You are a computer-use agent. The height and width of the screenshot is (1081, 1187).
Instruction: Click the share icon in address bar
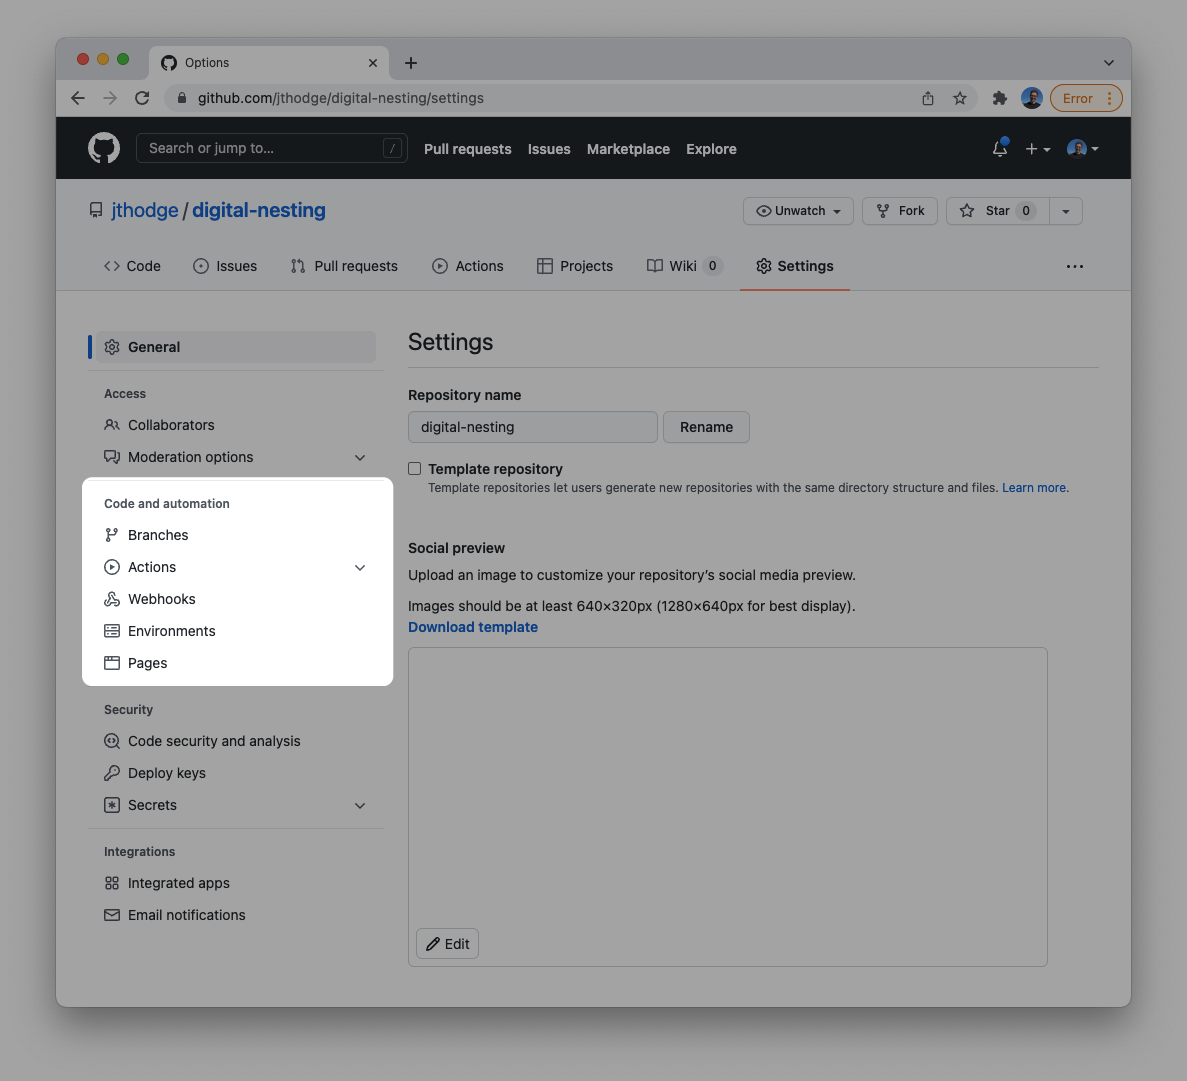click(x=928, y=98)
